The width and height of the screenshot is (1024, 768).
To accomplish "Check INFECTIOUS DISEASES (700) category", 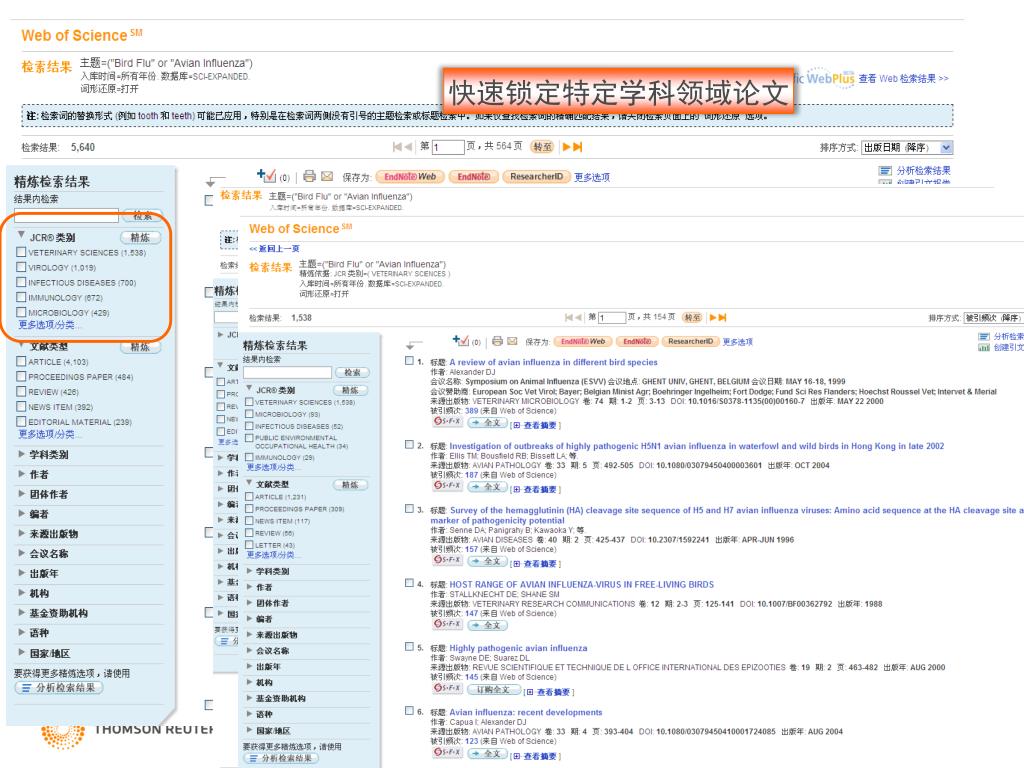I will coord(22,282).
